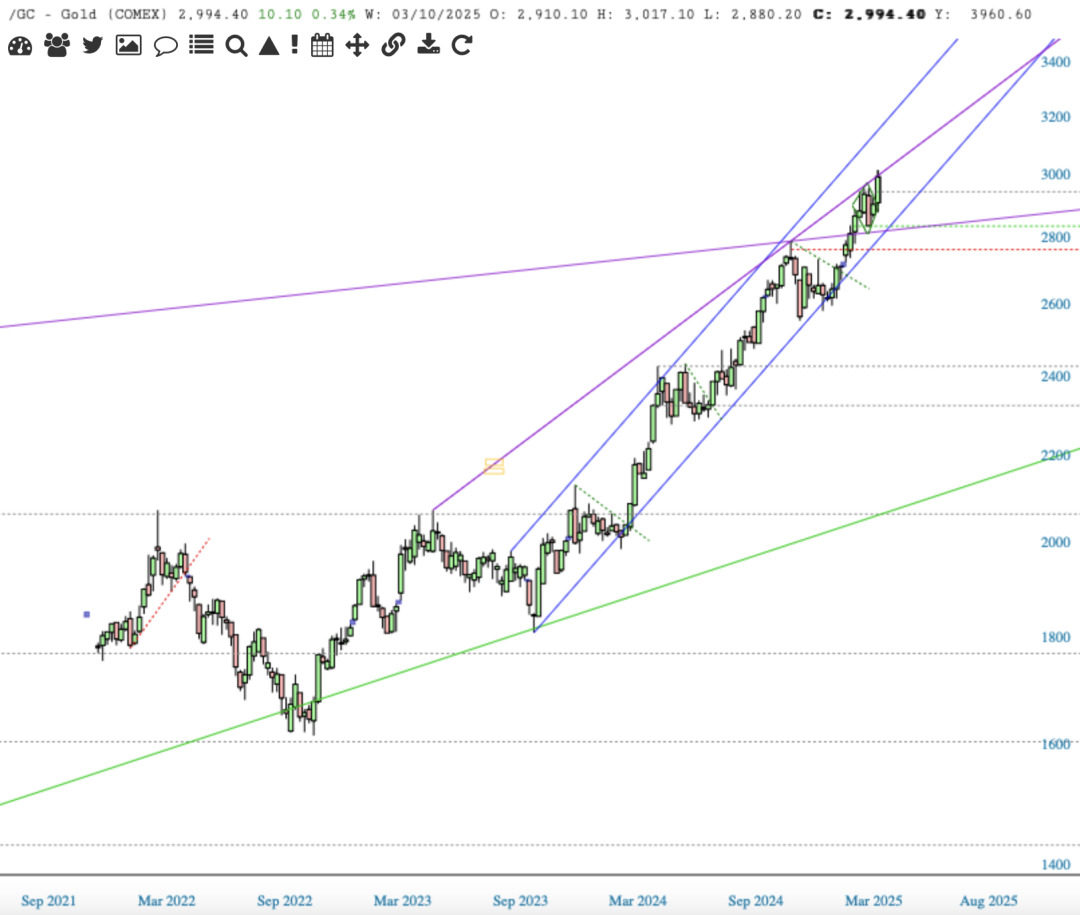
Task: Click the chain link icon
Action: tap(393, 45)
